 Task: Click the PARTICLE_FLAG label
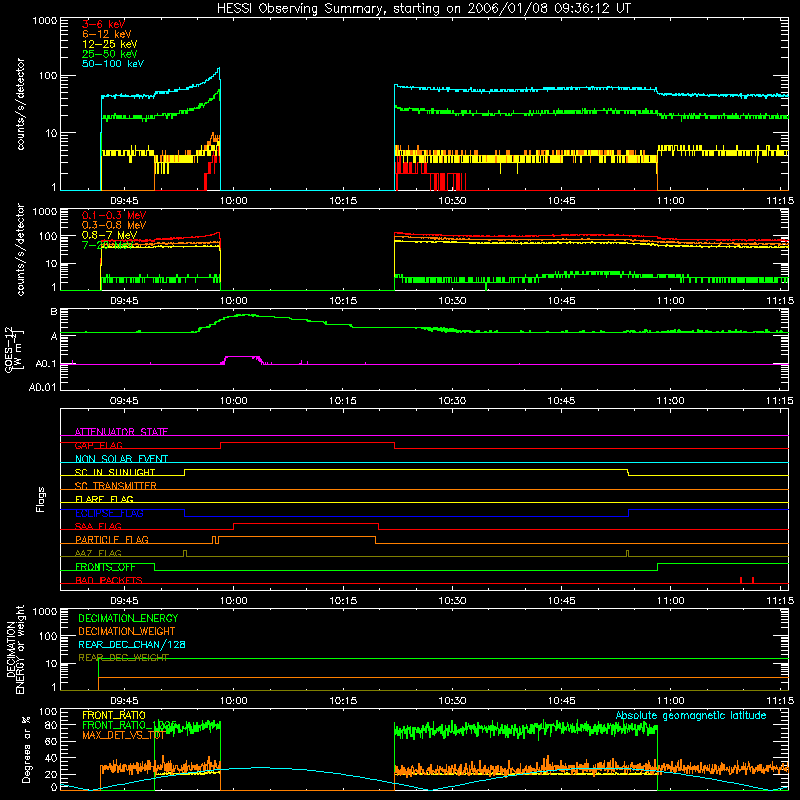pos(112,539)
